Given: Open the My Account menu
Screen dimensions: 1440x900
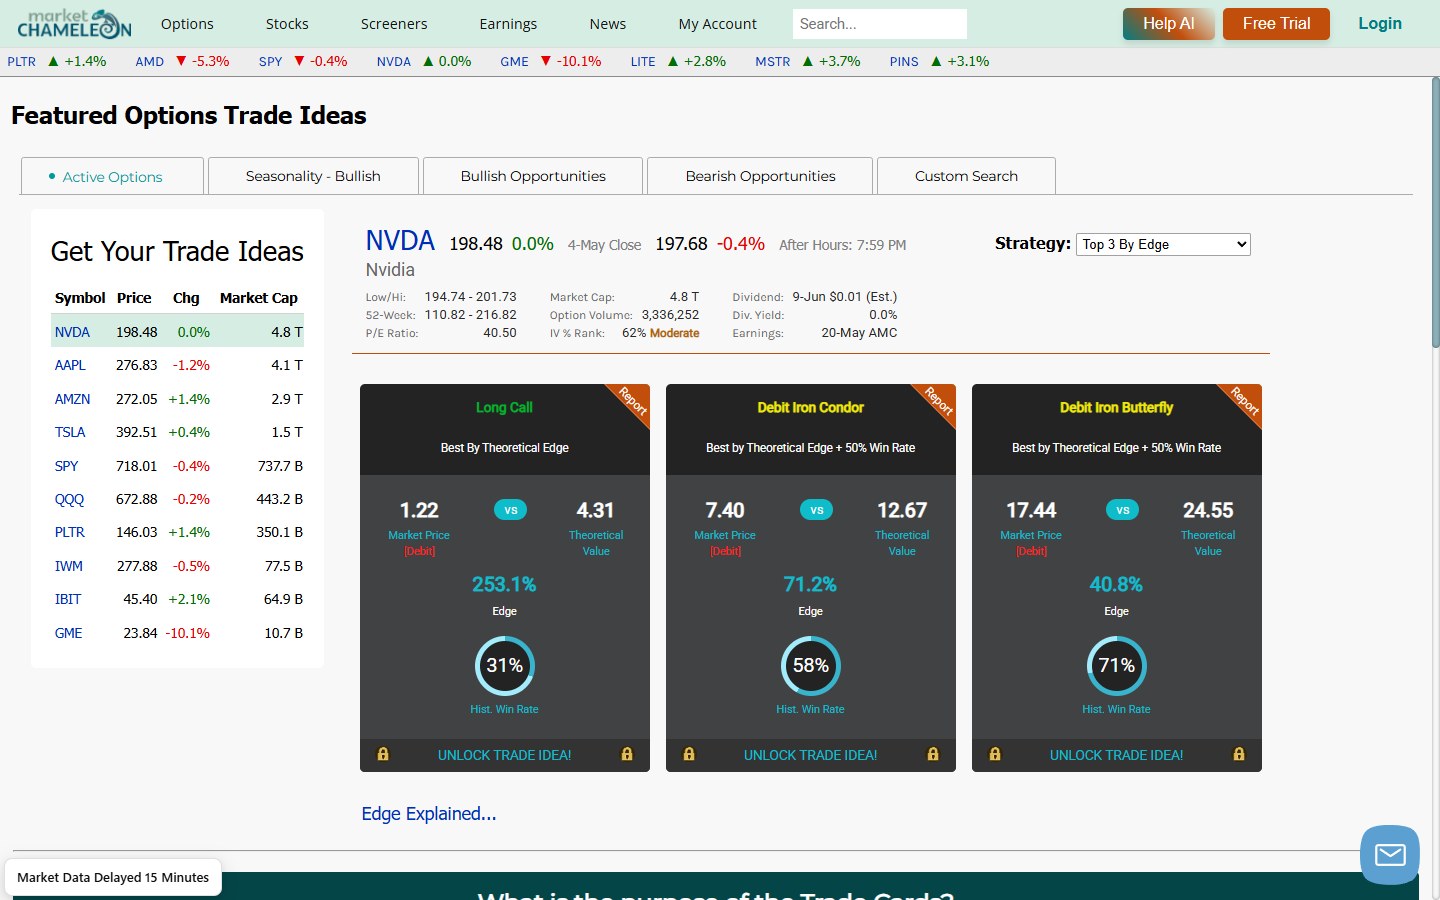Looking at the screenshot, I should pyautogui.click(x=717, y=24).
